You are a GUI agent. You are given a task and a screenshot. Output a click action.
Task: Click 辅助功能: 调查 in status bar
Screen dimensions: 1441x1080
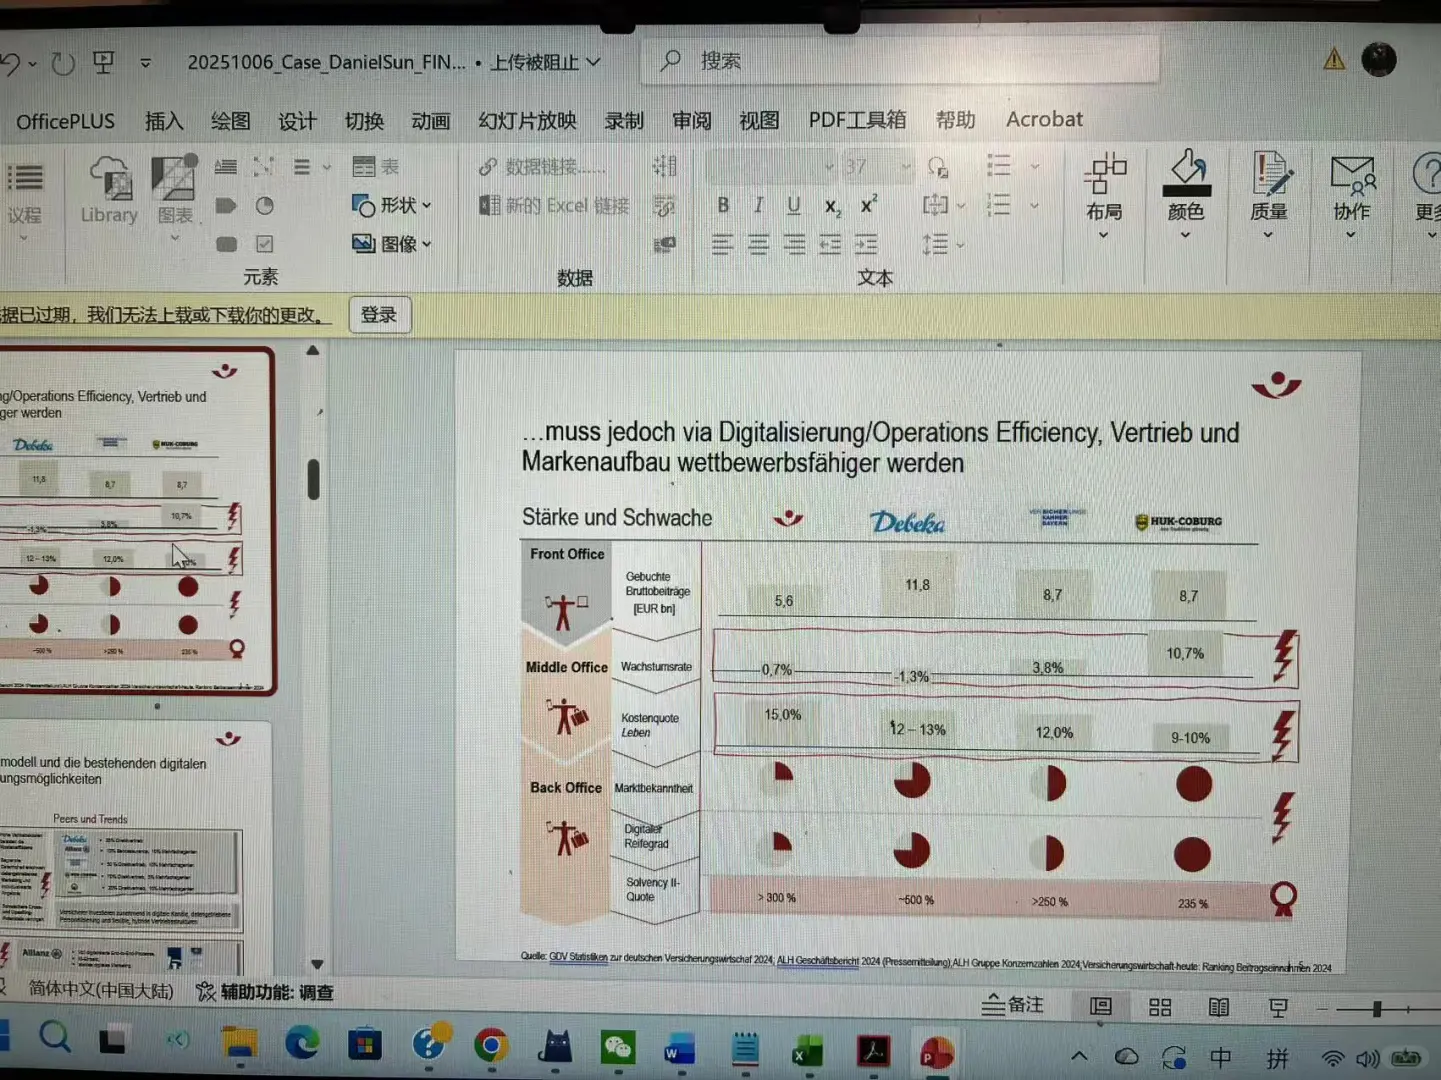click(x=265, y=992)
